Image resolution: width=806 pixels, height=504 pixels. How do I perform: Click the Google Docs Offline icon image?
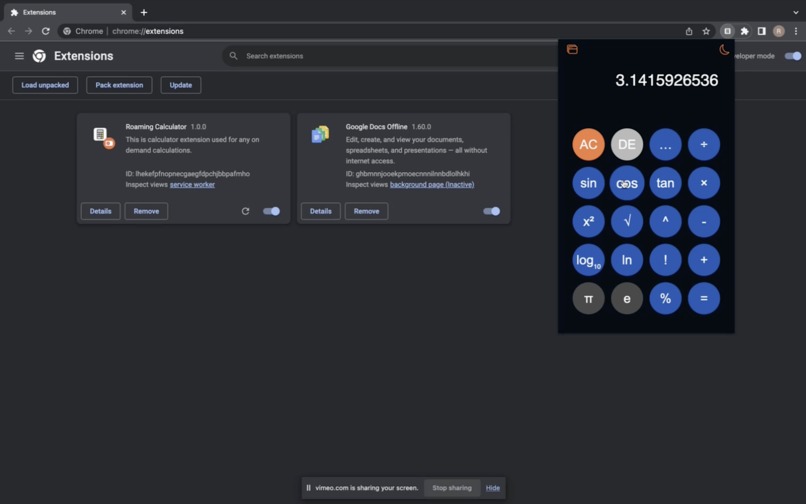point(320,135)
